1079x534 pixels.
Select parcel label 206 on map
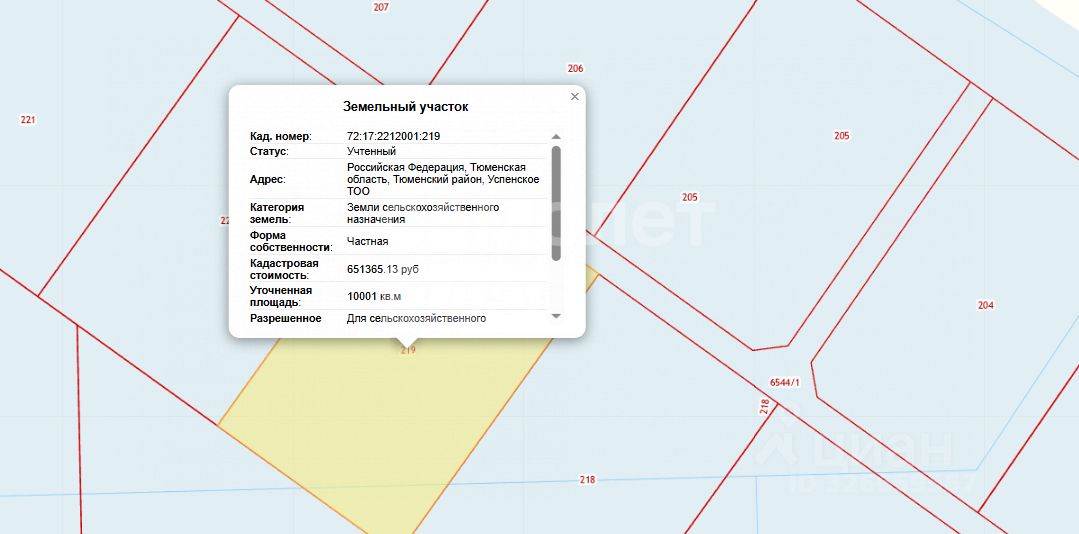(x=575, y=69)
